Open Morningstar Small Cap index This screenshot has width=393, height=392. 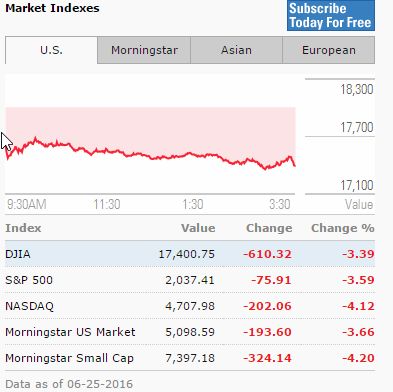(x=69, y=358)
